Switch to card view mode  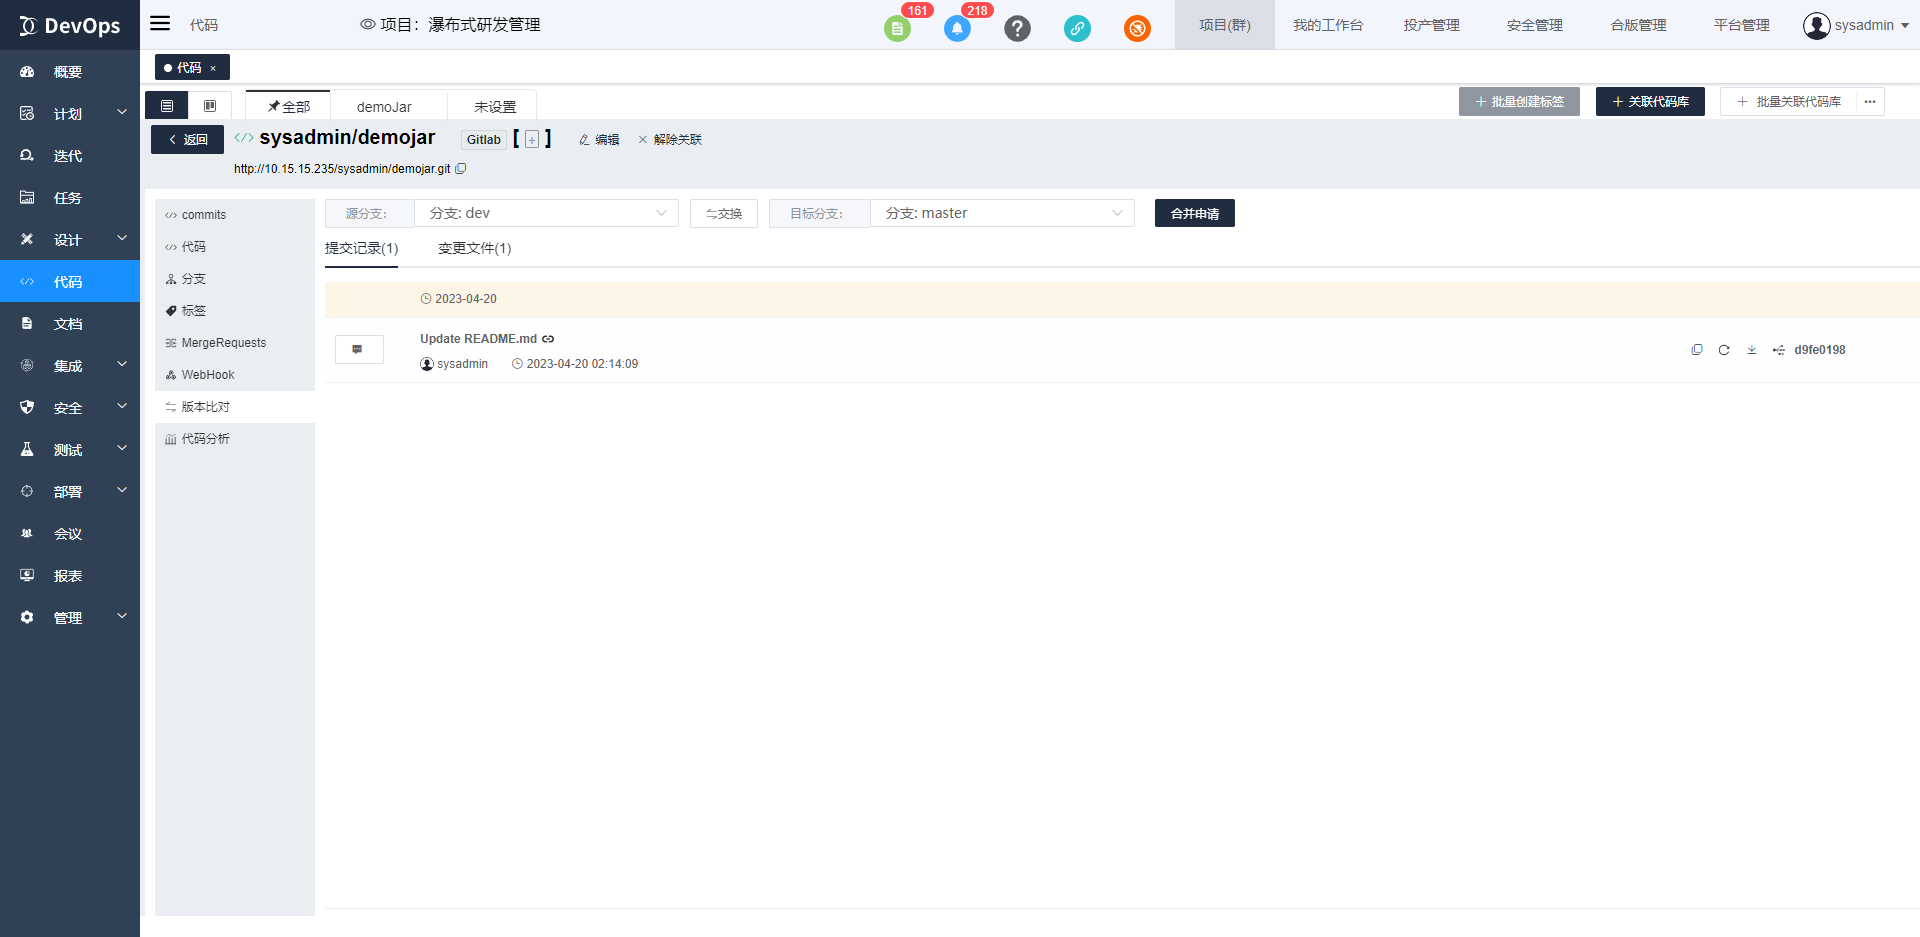pyautogui.click(x=210, y=106)
